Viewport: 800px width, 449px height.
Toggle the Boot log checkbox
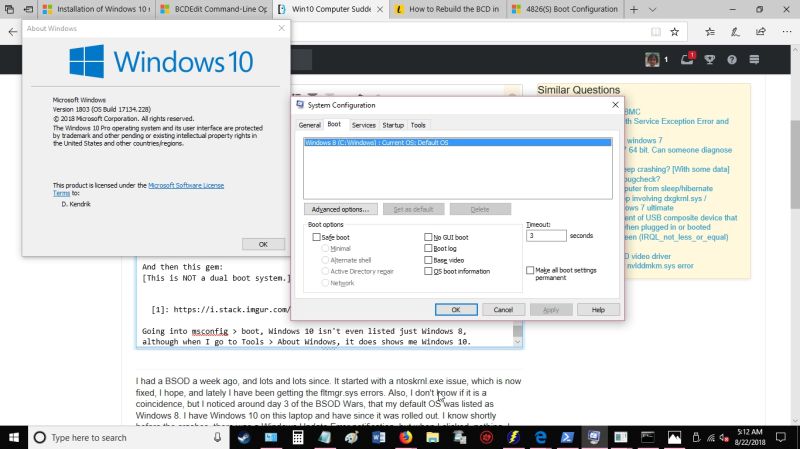coord(428,248)
